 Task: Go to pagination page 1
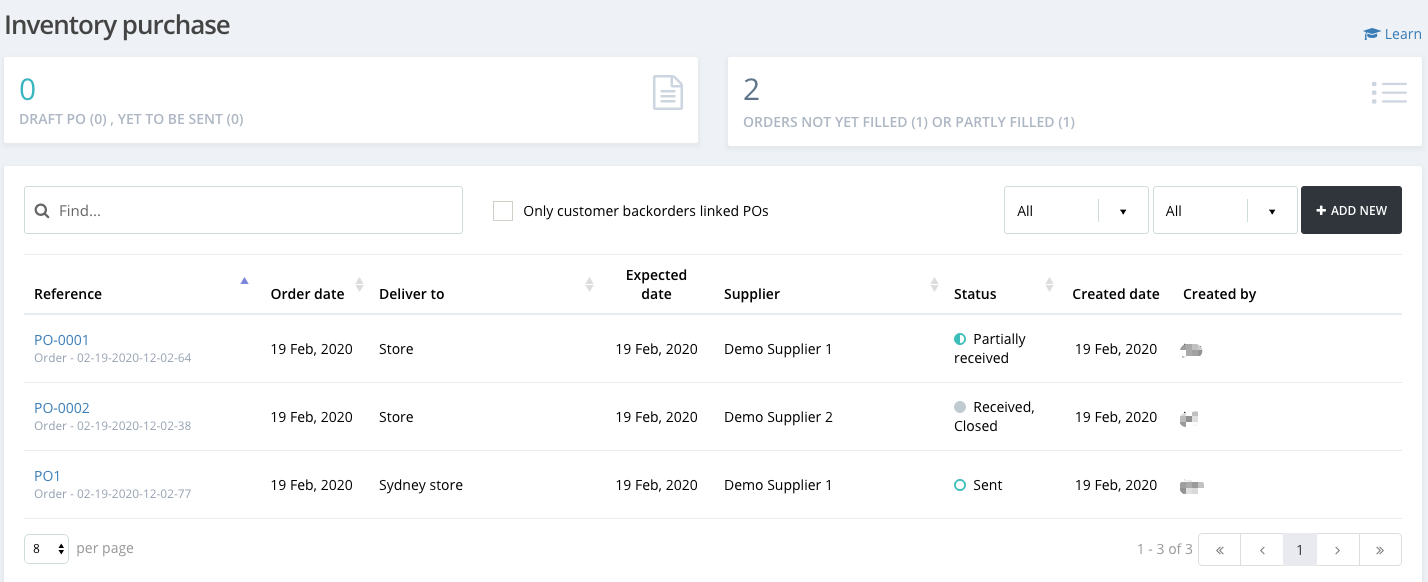tap(1299, 549)
